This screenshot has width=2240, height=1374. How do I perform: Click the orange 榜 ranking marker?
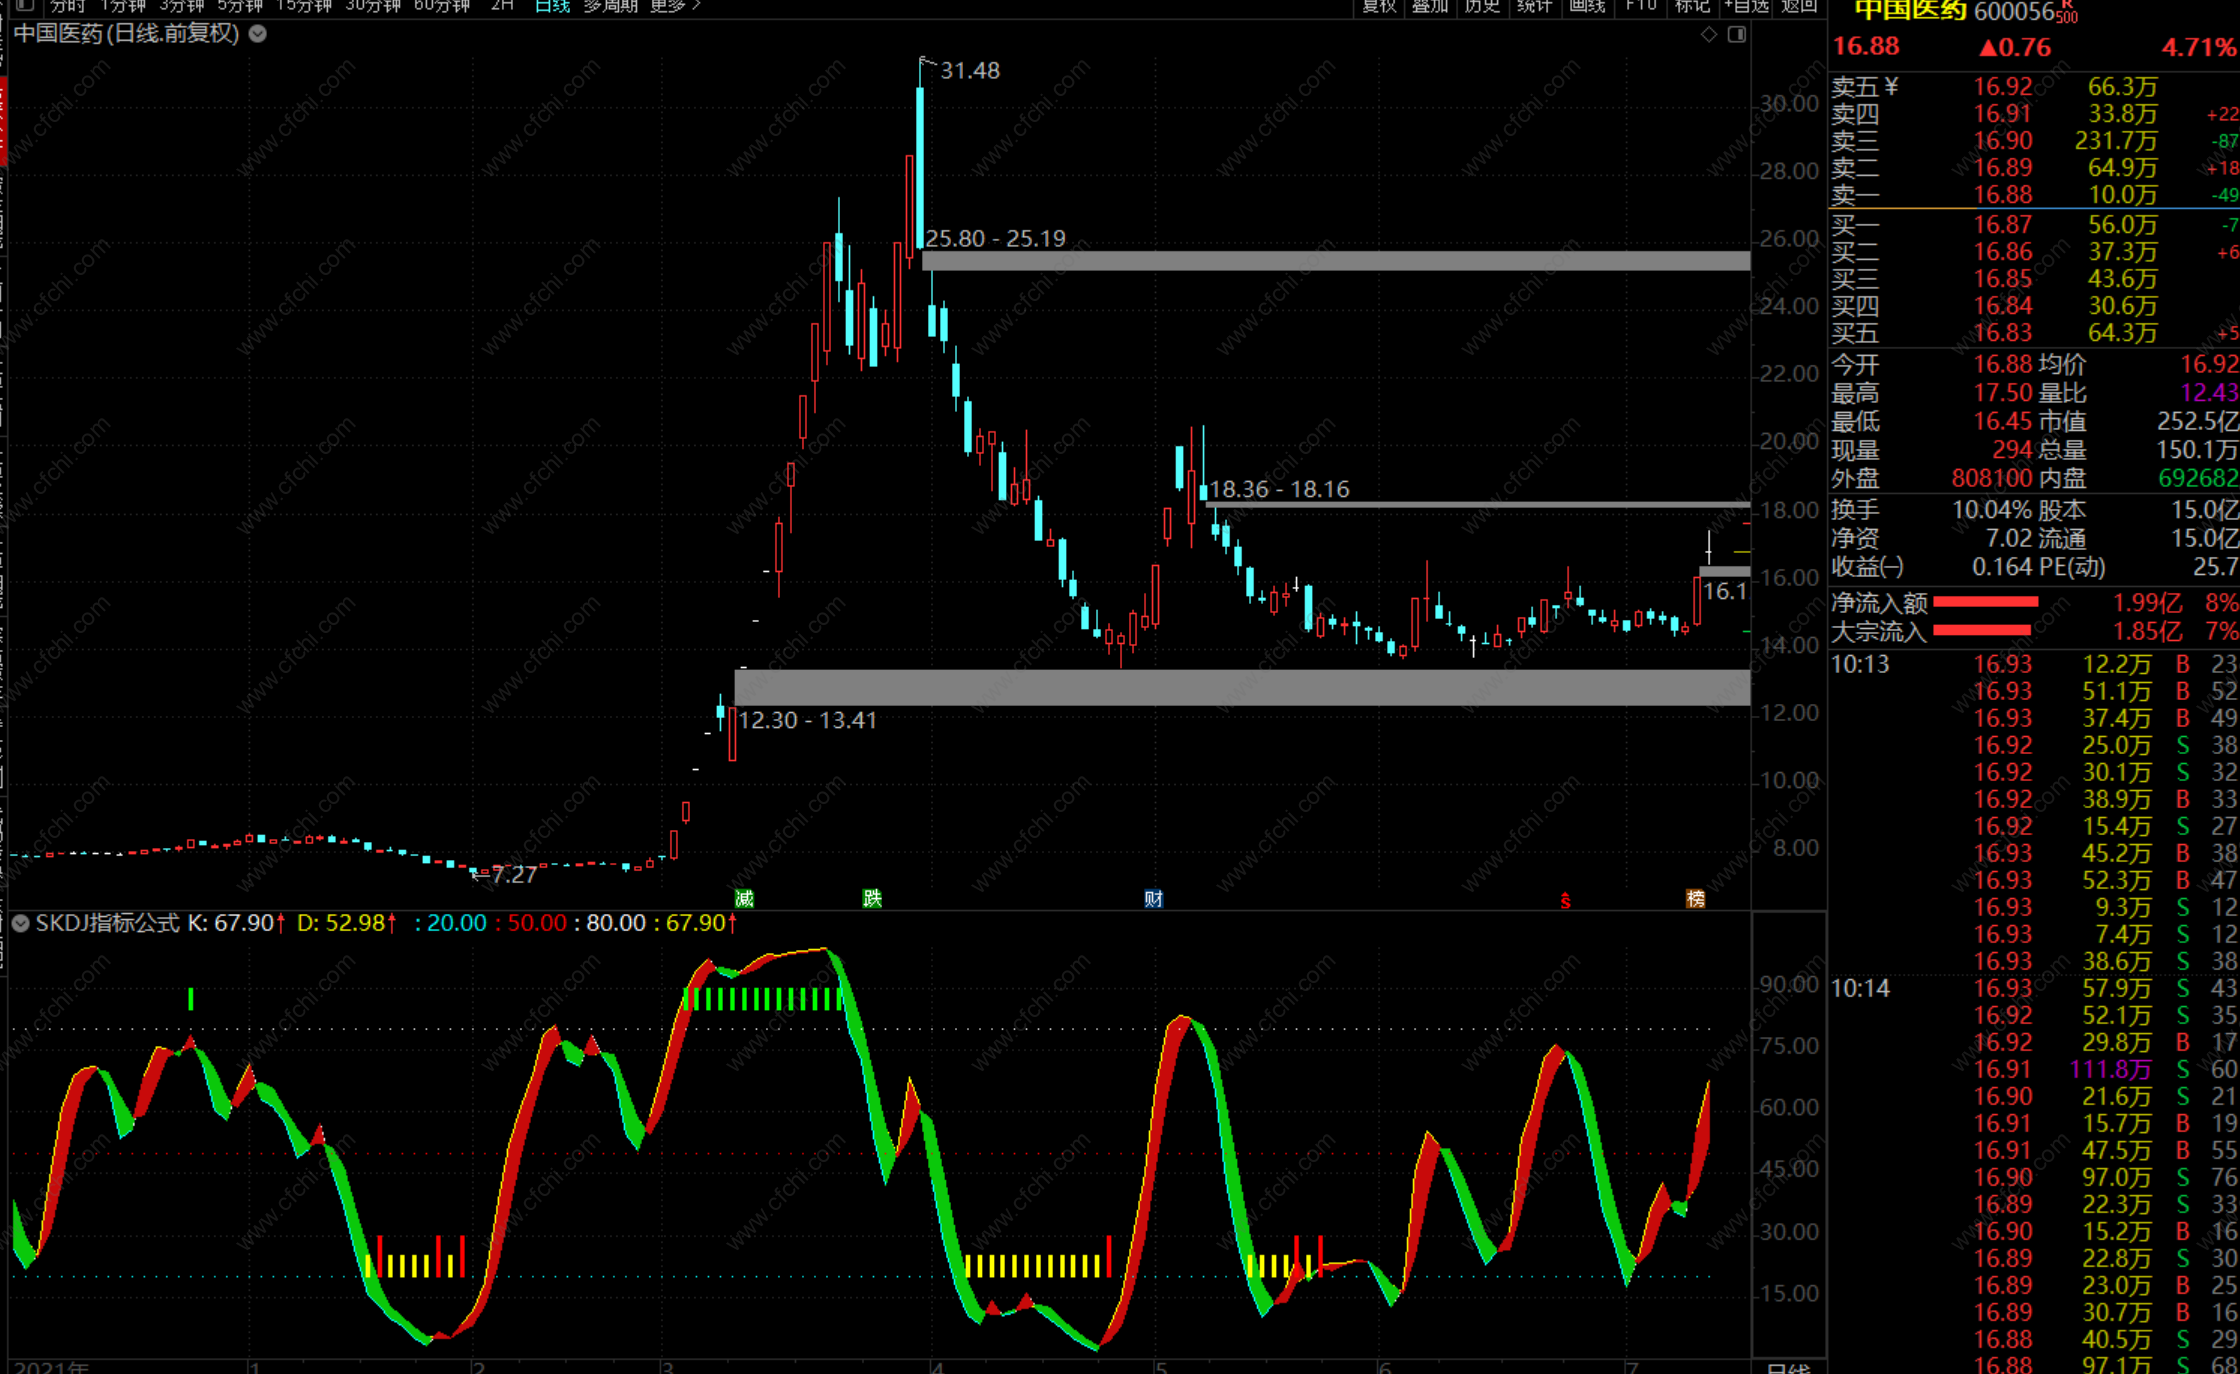(1695, 898)
